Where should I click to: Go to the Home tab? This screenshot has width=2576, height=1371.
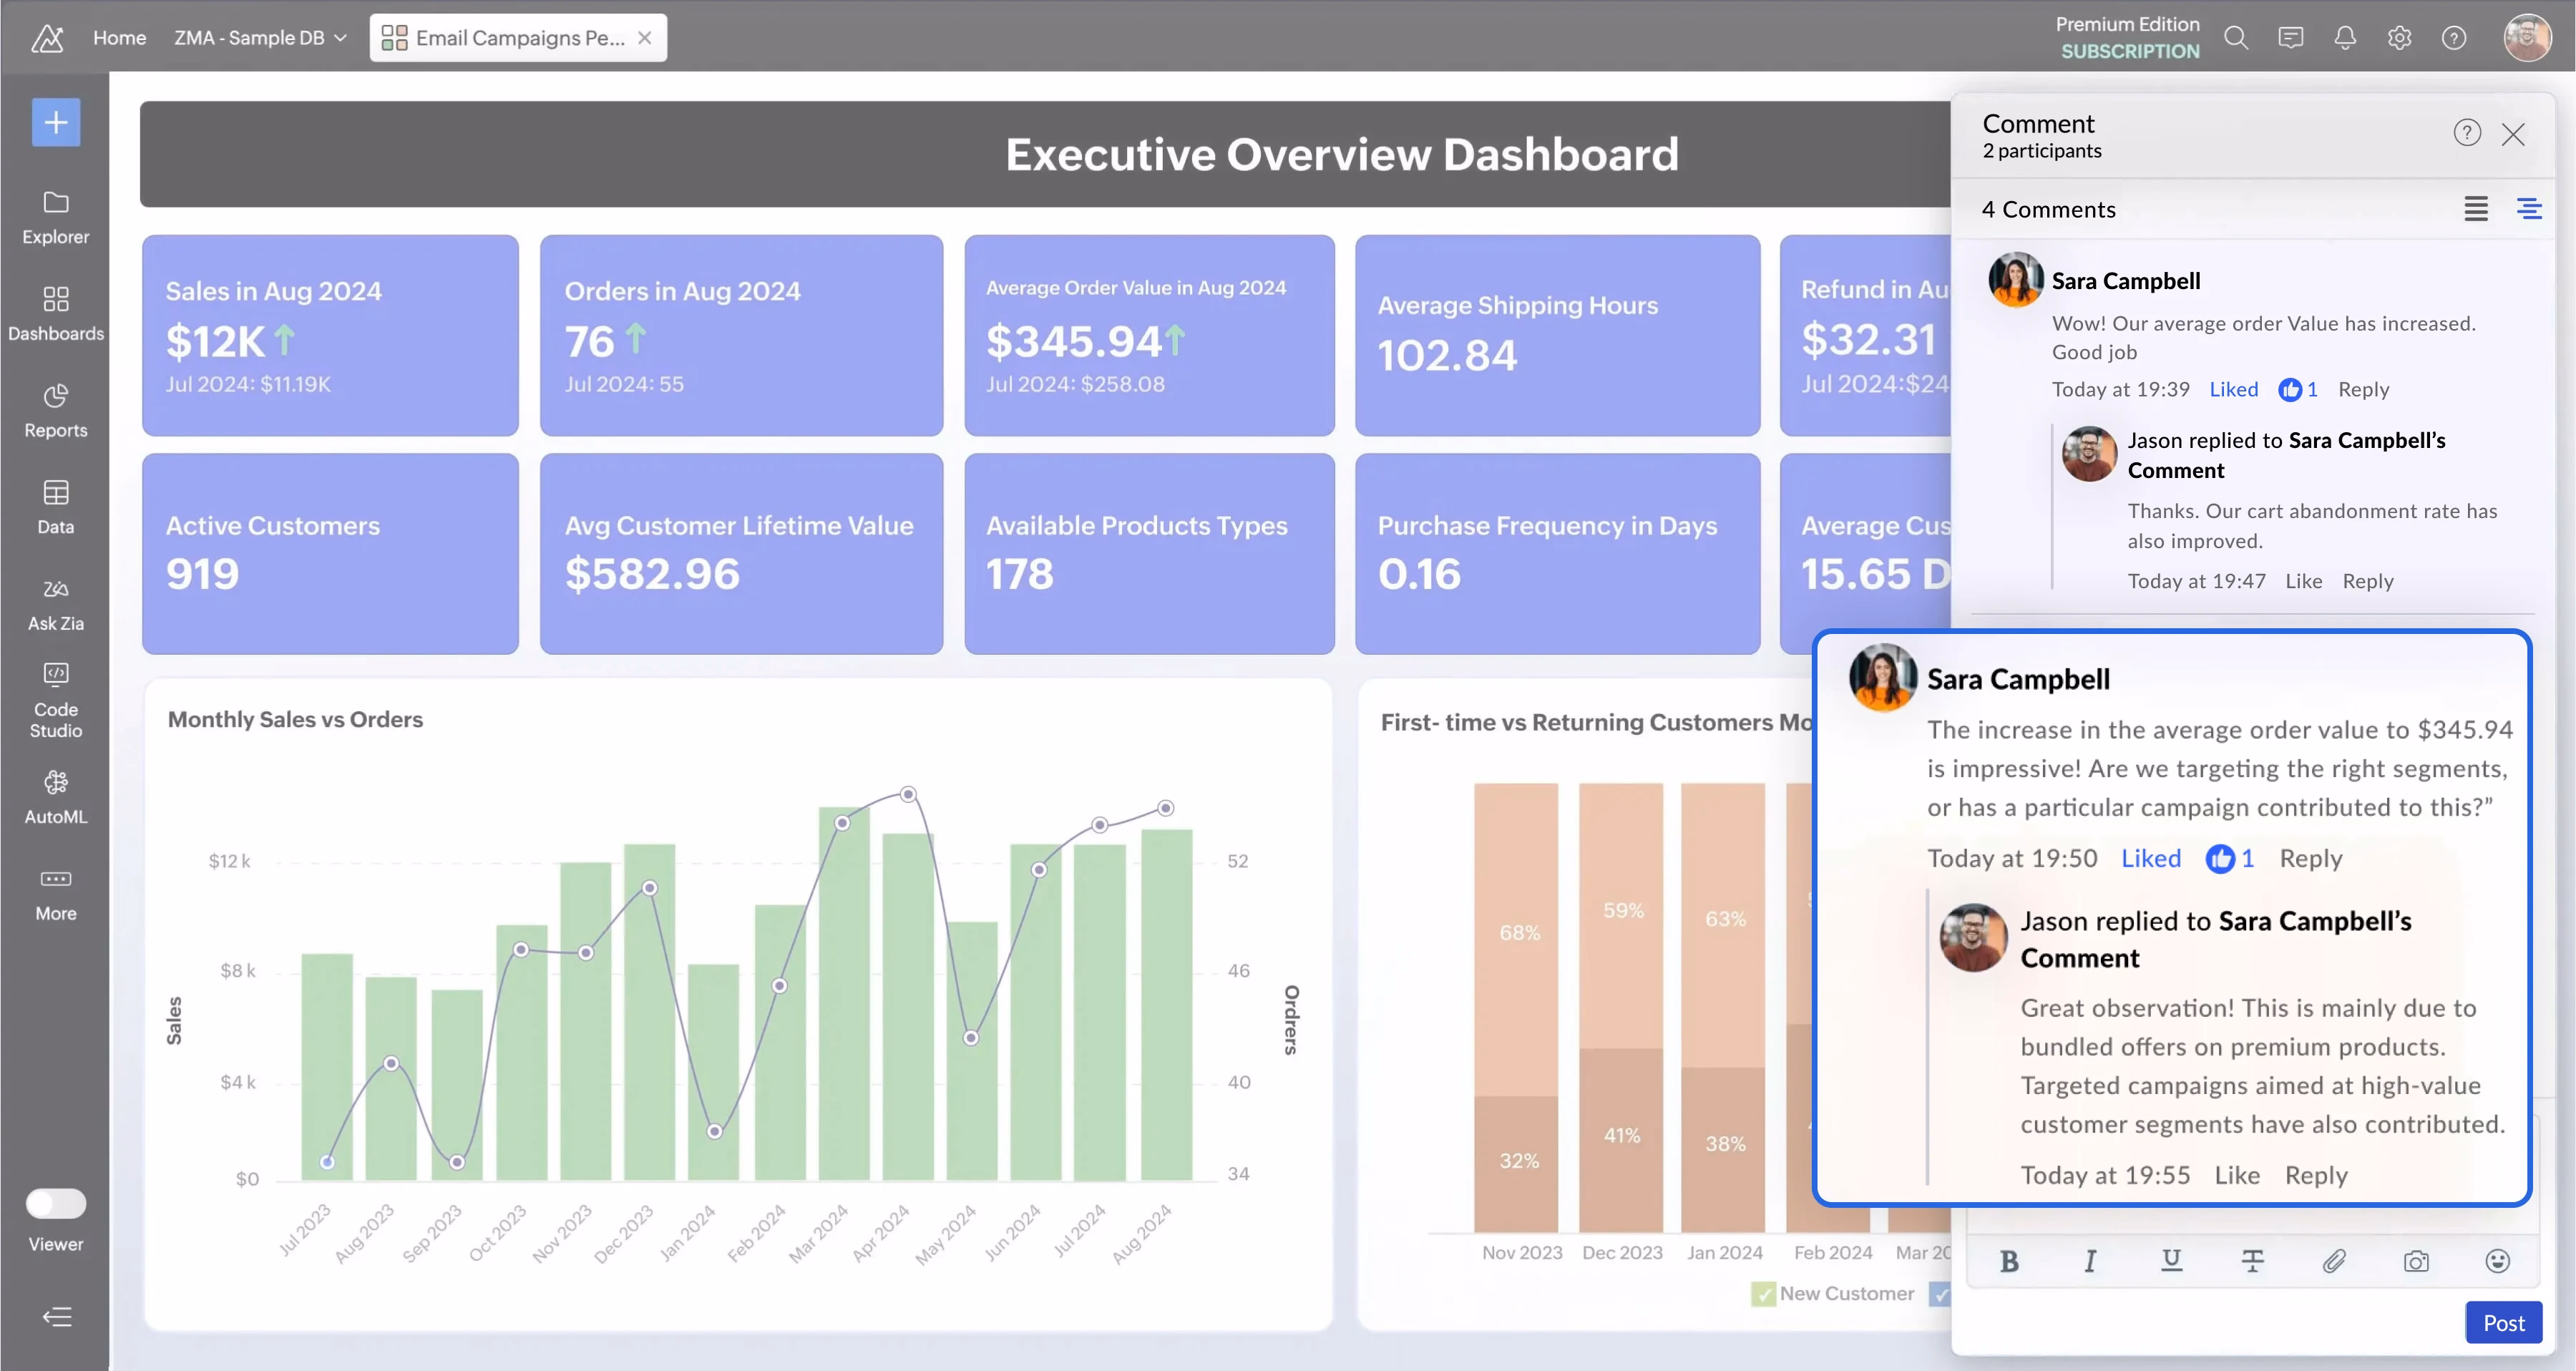[x=120, y=38]
